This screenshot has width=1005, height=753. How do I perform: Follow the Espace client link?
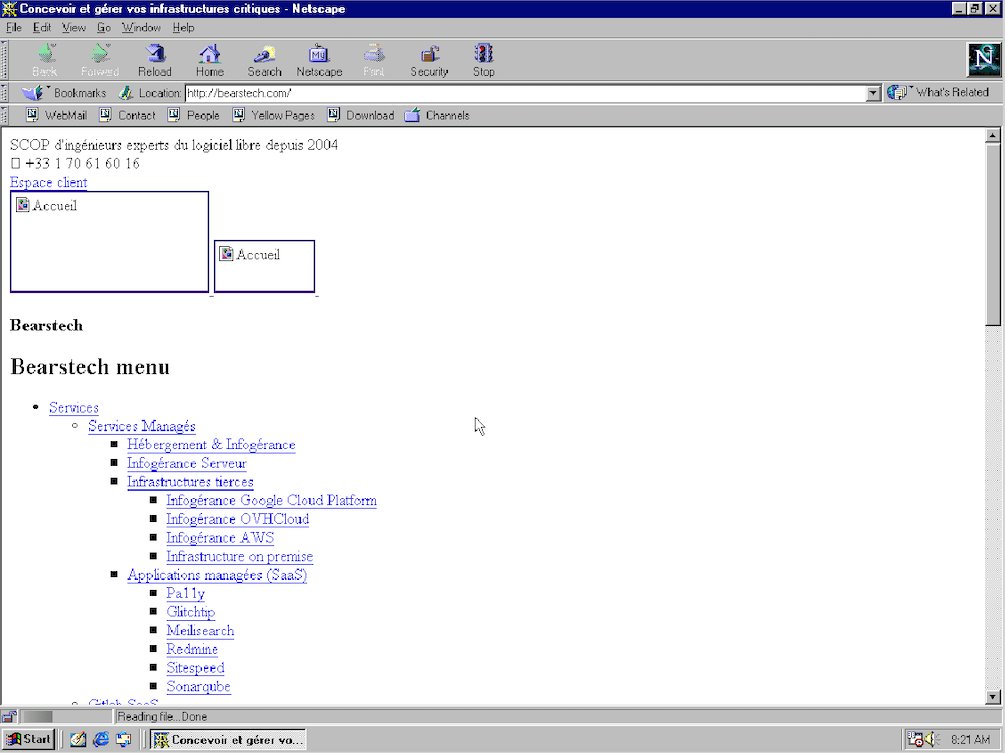click(x=49, y=183)
